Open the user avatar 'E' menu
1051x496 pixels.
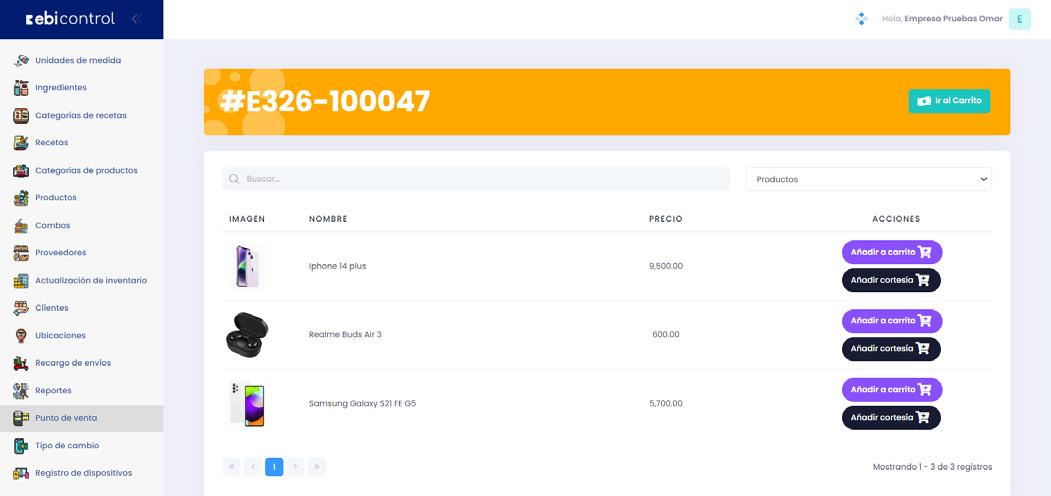(x=1019, y=19)
